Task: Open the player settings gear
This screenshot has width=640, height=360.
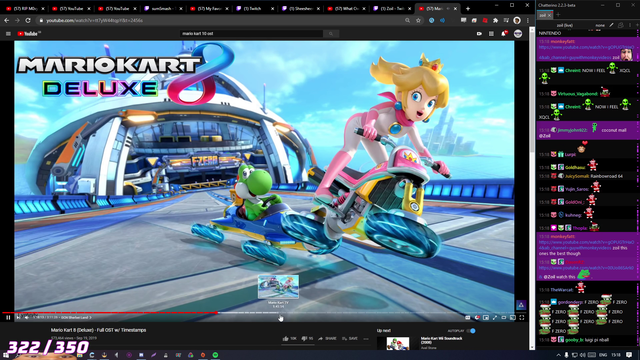Action: pos(477,318)
